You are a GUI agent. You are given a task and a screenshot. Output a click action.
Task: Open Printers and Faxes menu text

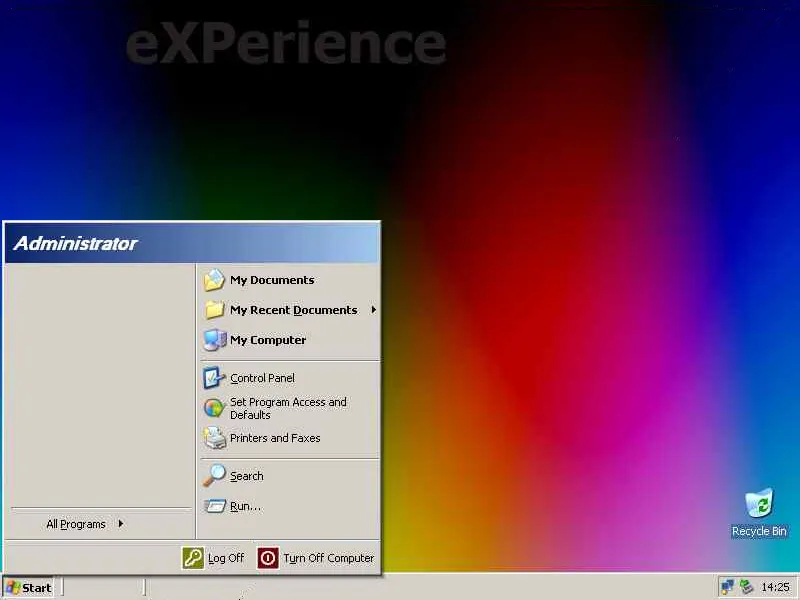pyautogui.click(x=275, y=438)
